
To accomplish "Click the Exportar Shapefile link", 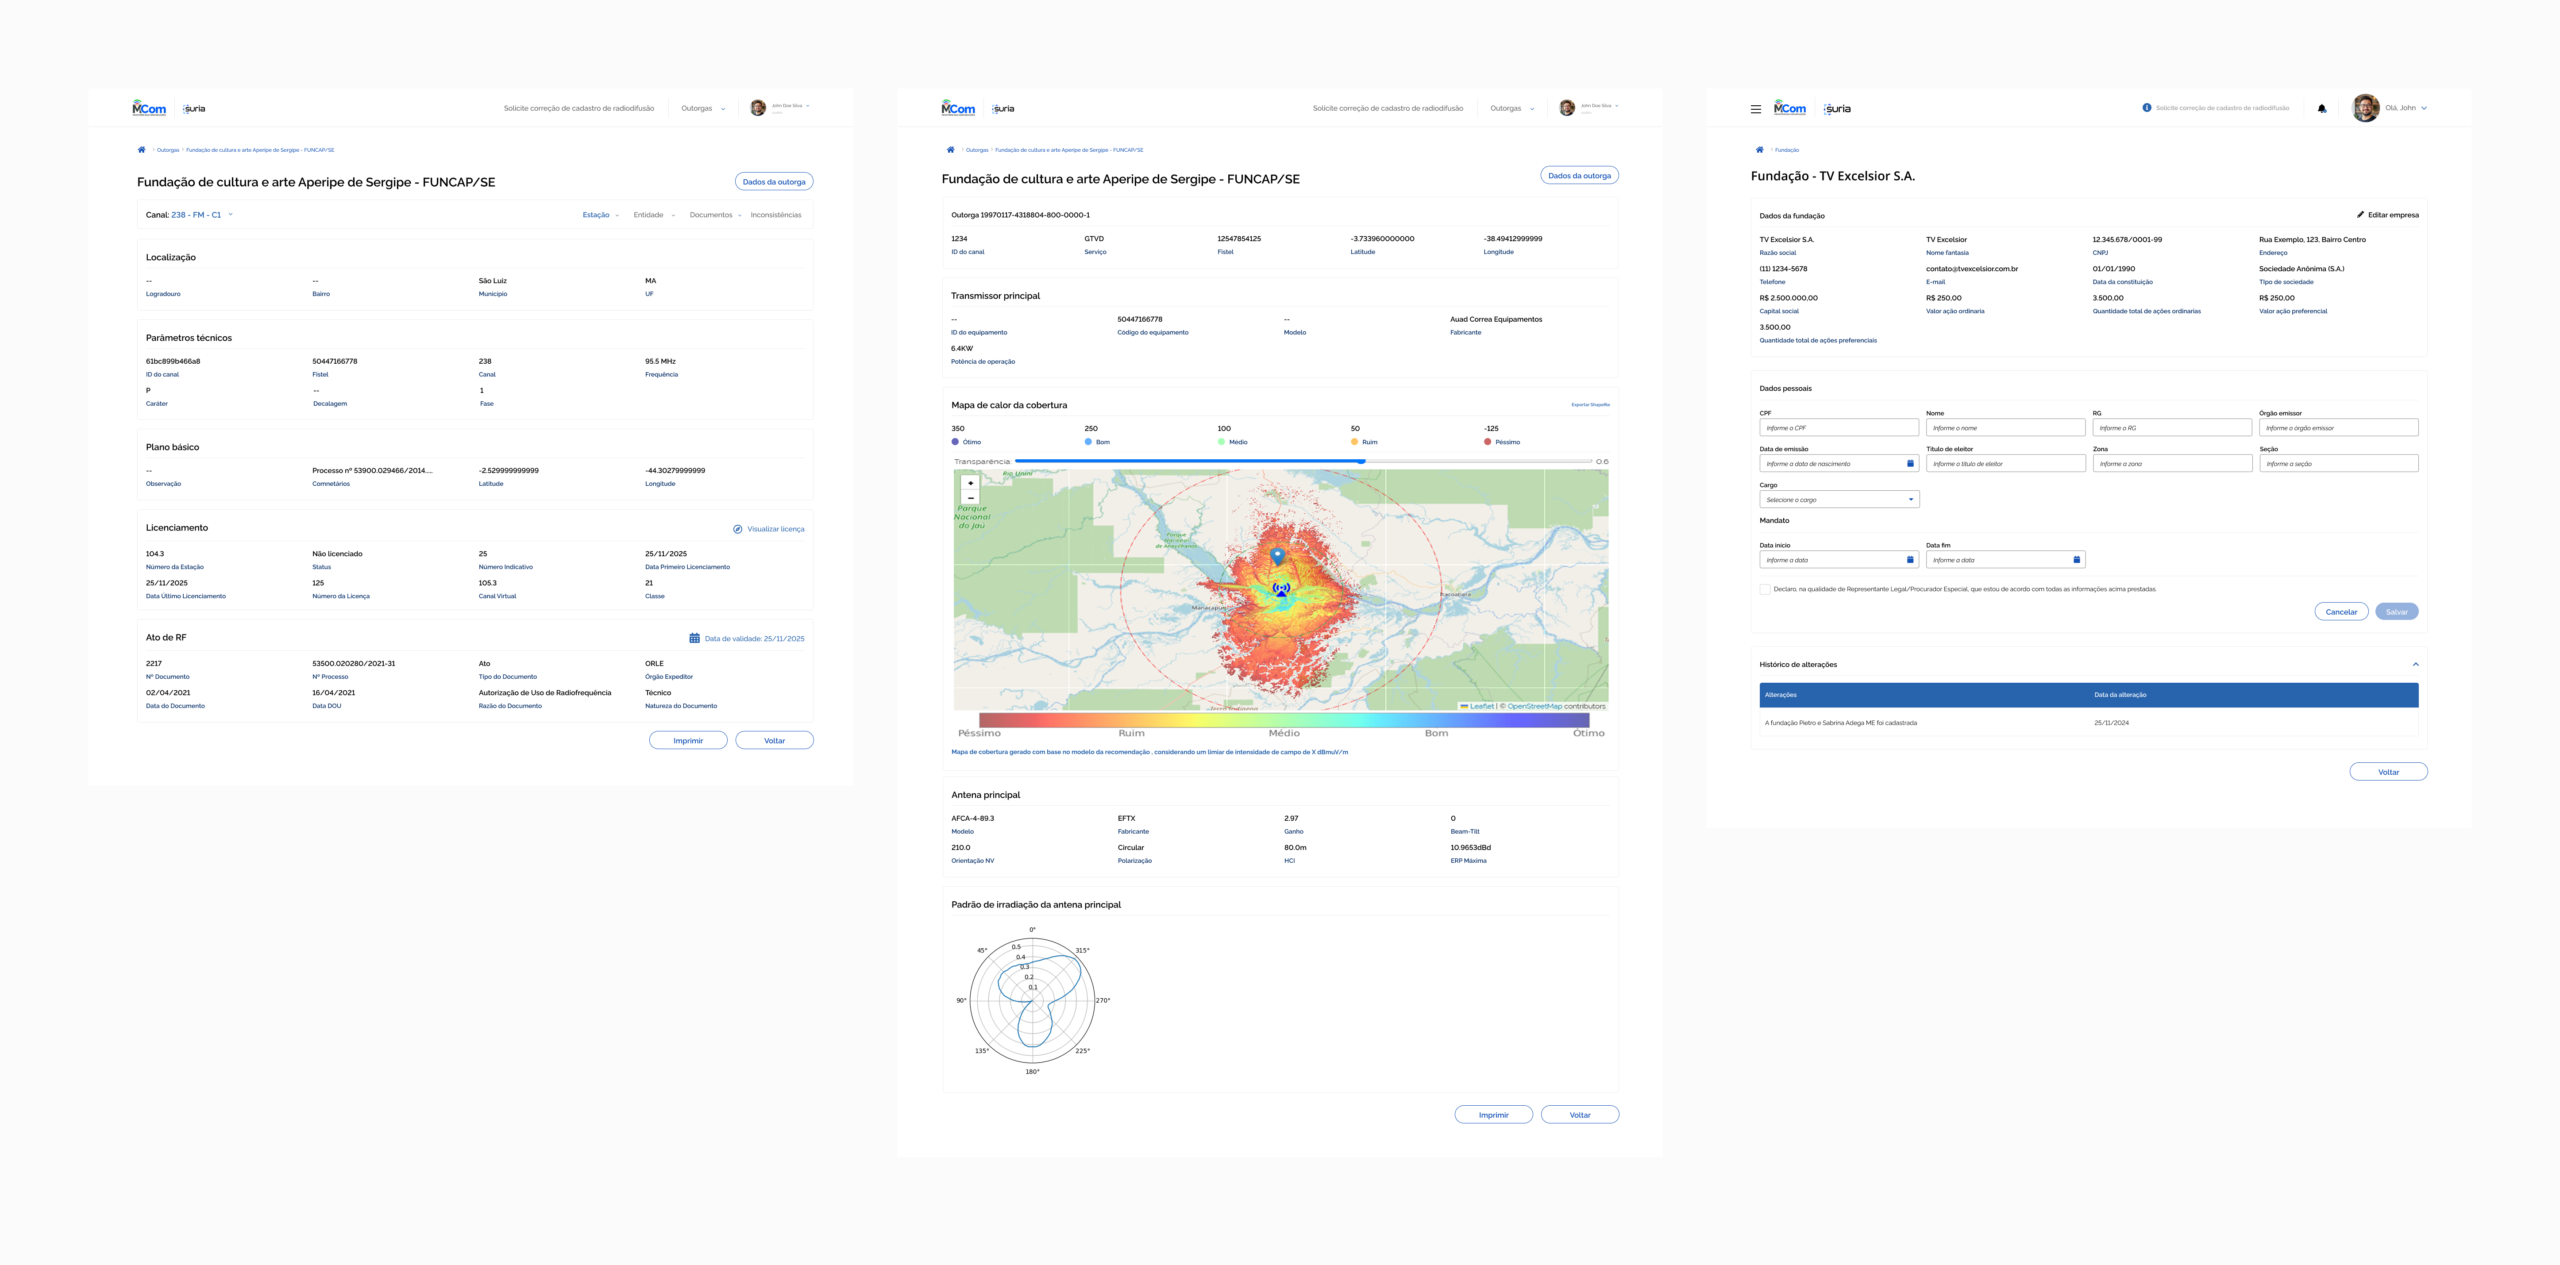I will [x=1590, y=405].
